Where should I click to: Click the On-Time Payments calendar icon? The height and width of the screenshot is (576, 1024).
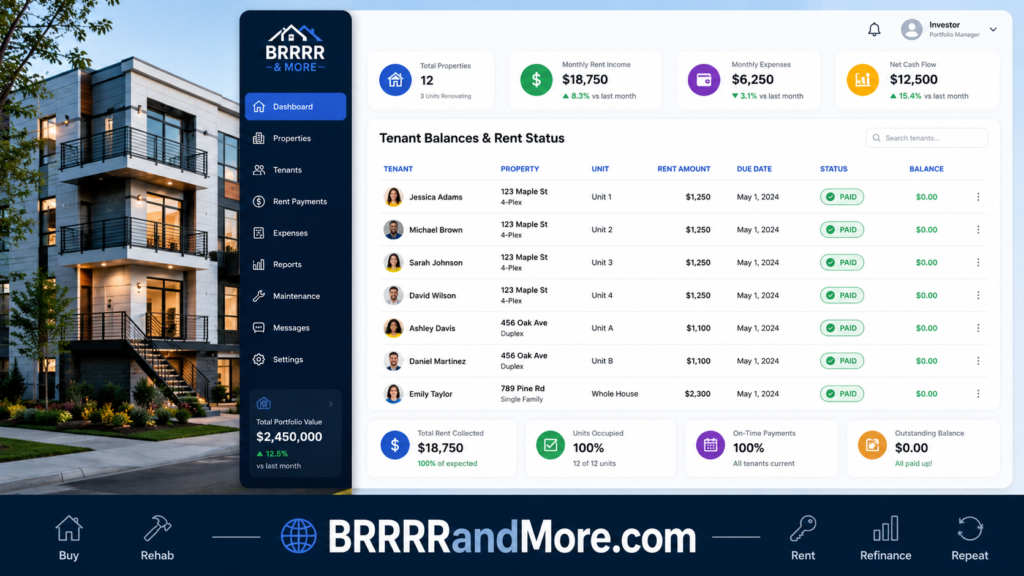click(x=711, y=445)
